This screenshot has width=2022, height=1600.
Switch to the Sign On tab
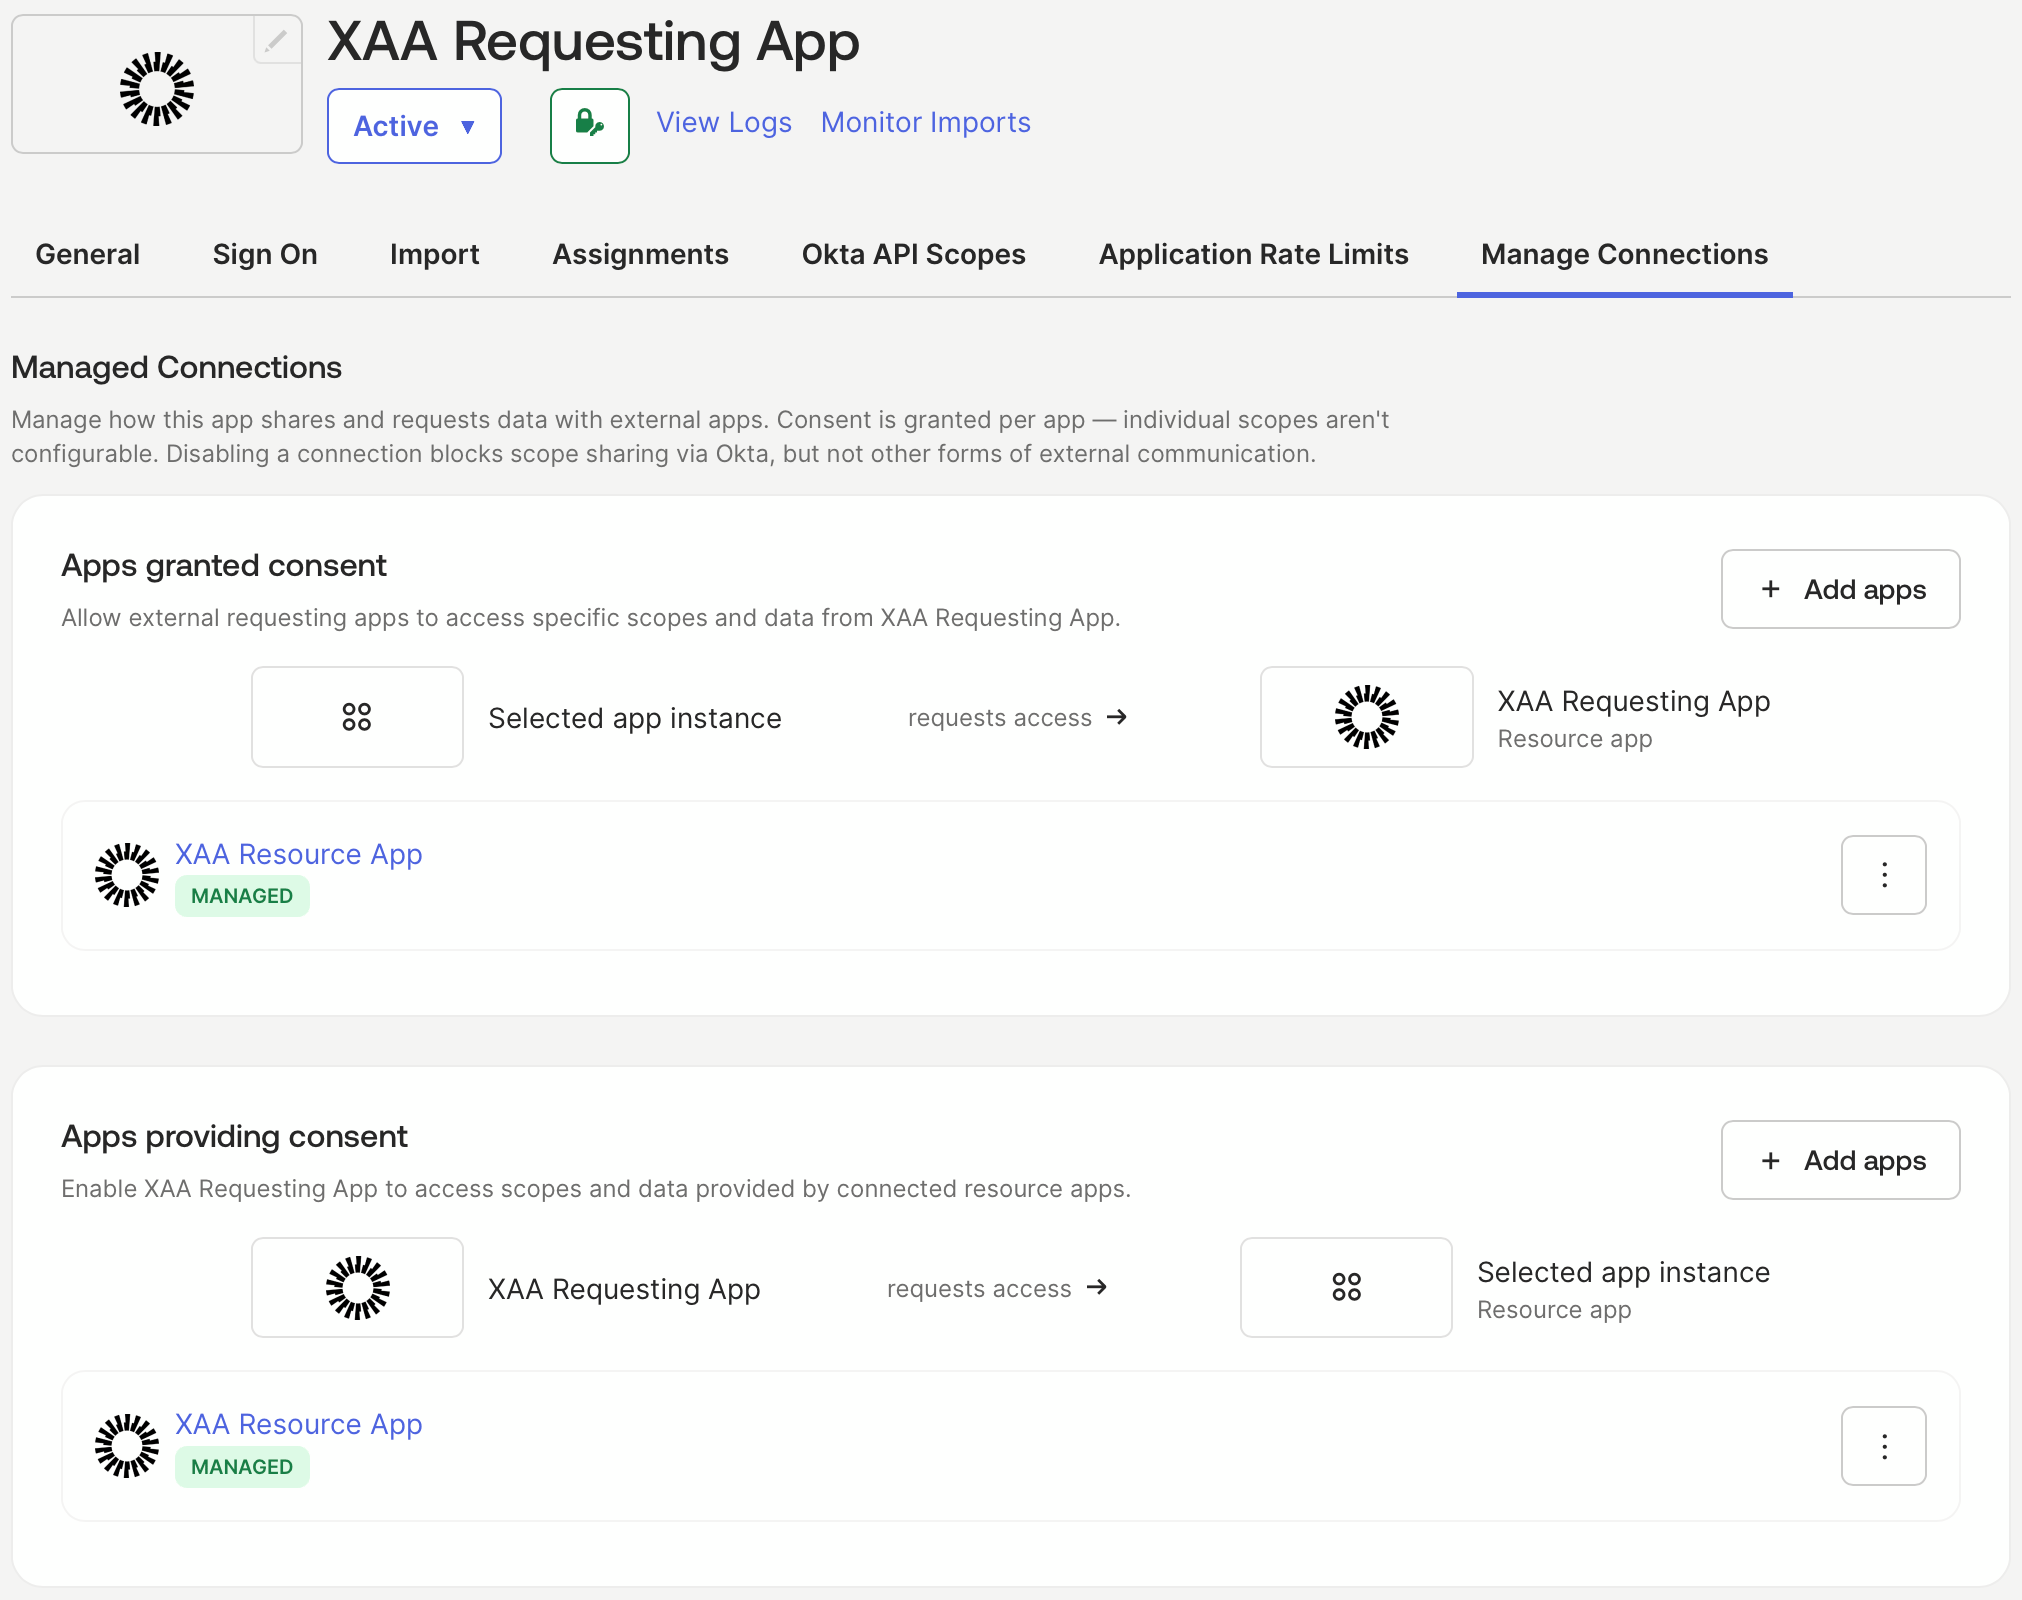coord(265,254)
